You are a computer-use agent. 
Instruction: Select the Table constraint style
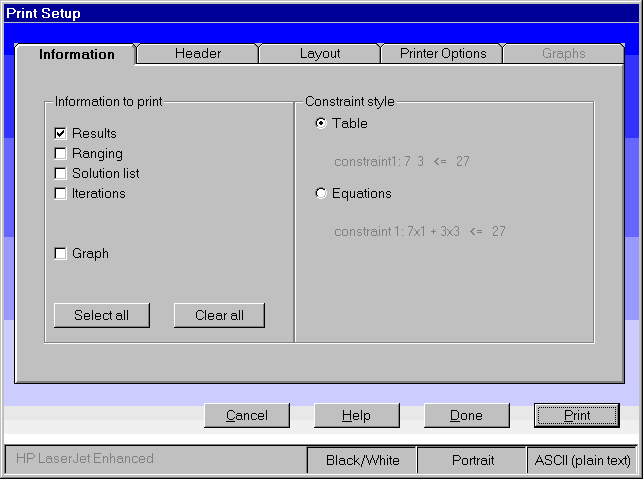321,124
